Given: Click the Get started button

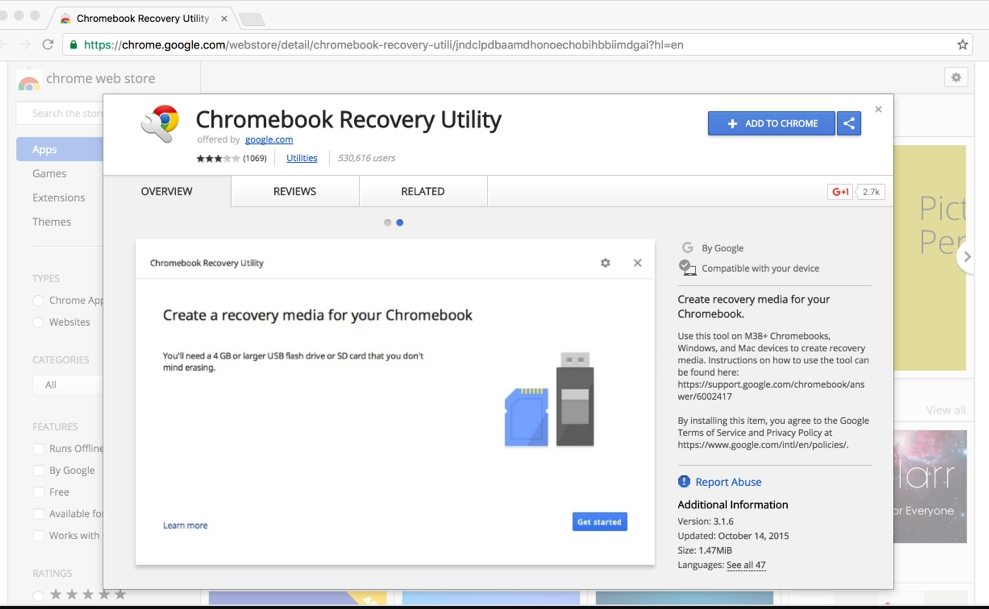Looking at the screenshot, I should [599, 521].
